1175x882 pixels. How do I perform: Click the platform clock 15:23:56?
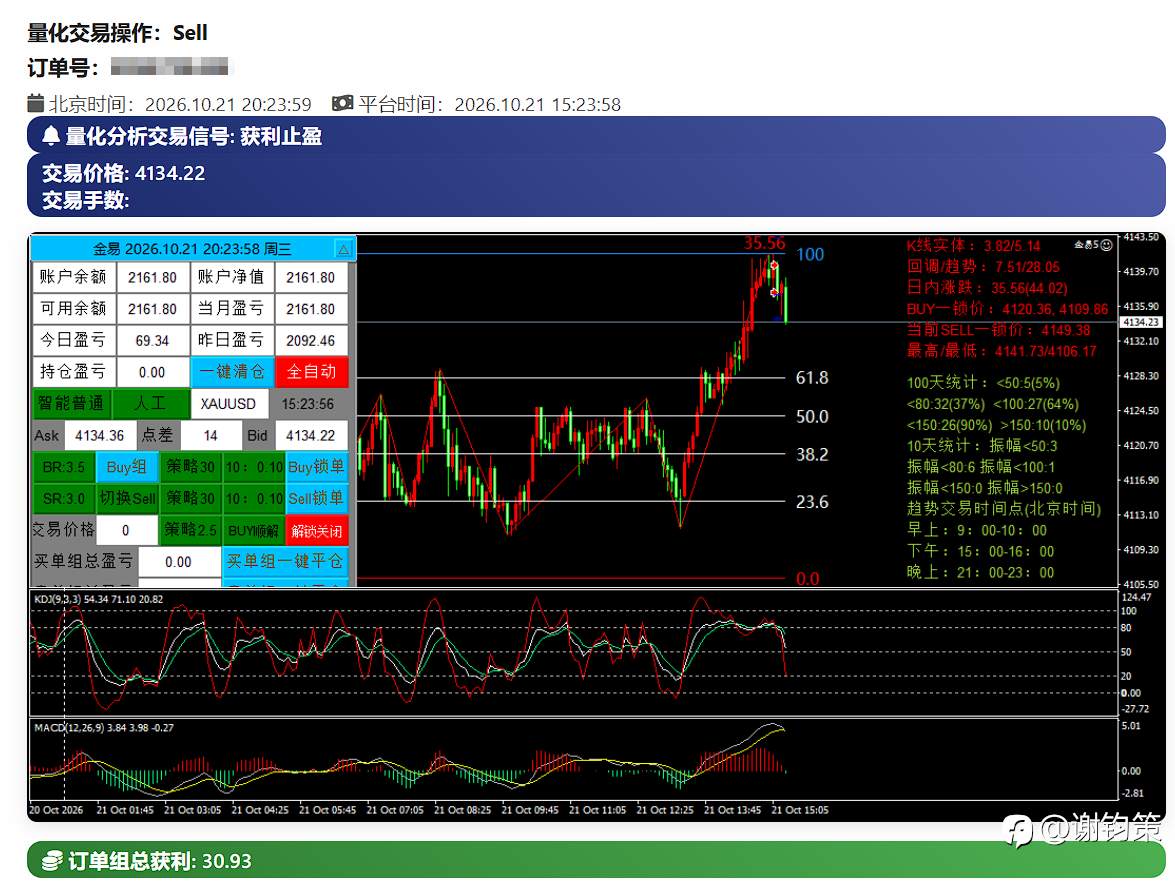(x=308, y=403)
